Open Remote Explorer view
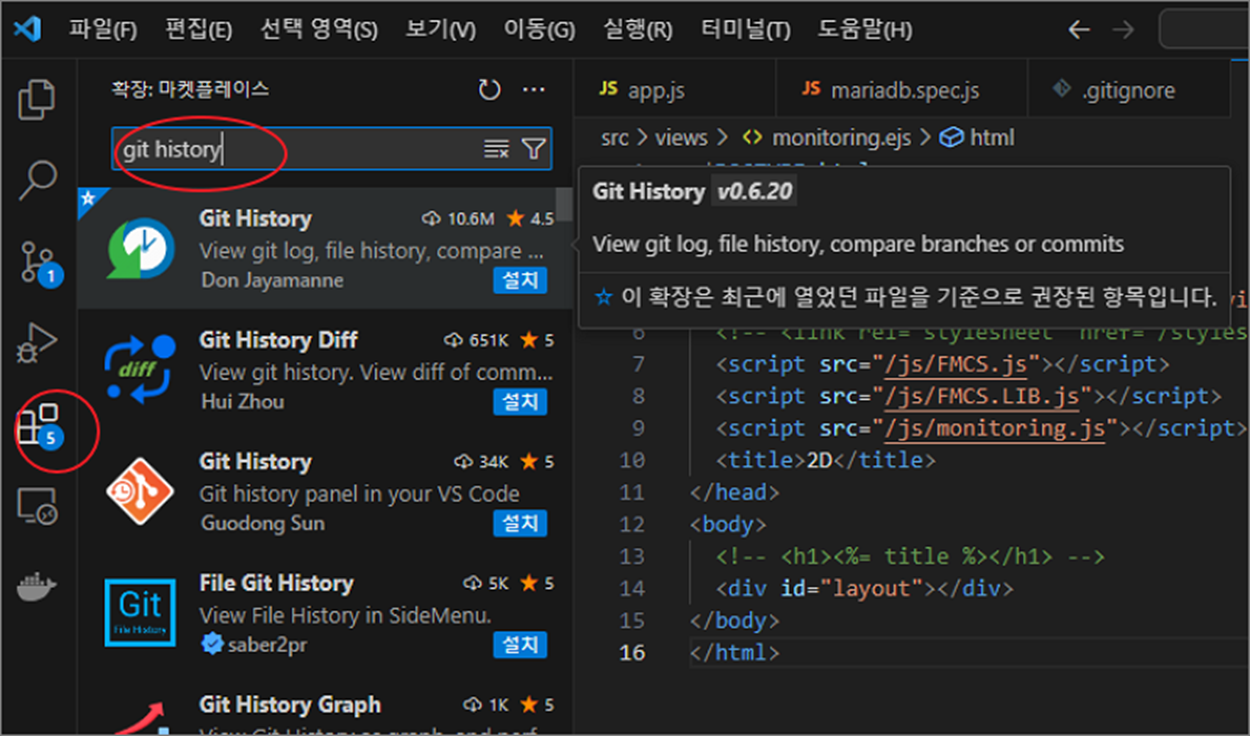This screenshot has height=736, width=1250. point(37,507)
